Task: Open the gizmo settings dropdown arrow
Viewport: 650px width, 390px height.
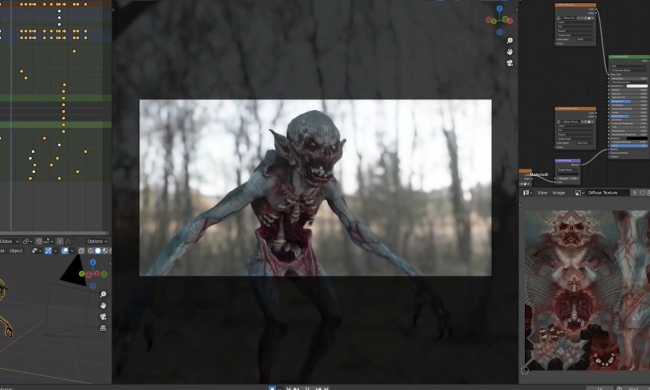Action: coord(56,251)
